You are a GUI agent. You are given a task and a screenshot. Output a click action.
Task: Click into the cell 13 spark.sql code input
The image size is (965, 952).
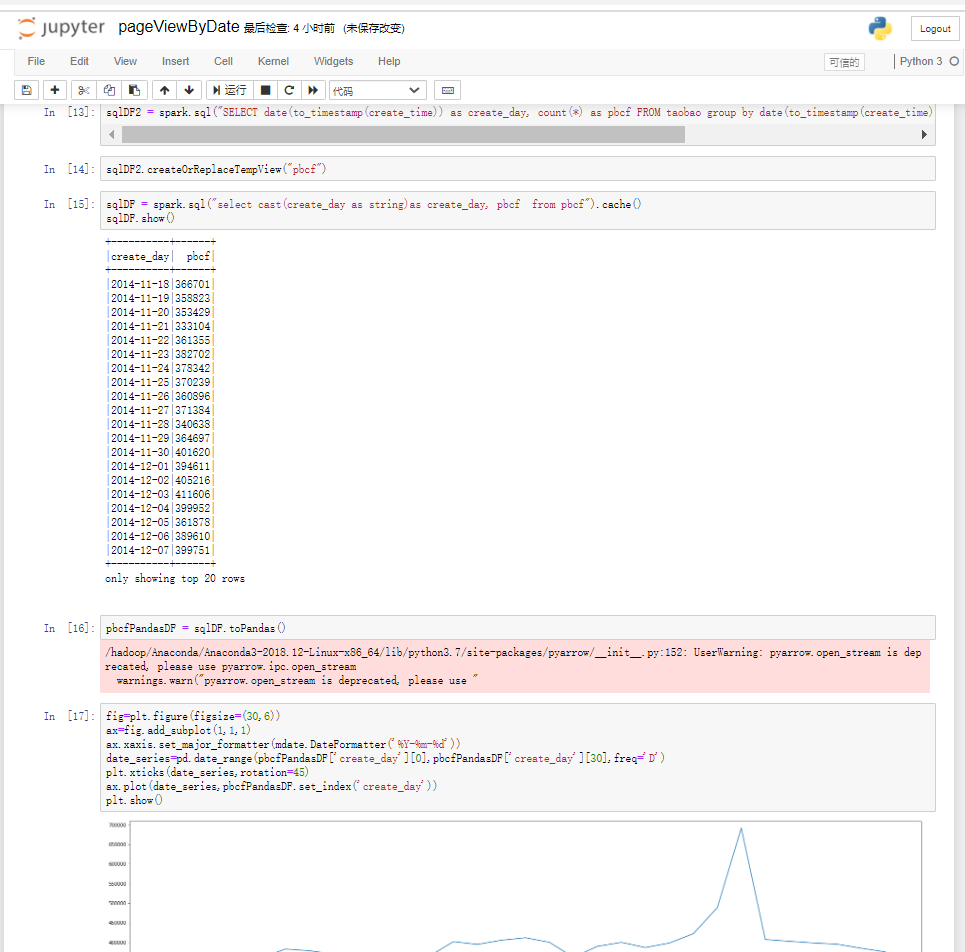[518, 113]
